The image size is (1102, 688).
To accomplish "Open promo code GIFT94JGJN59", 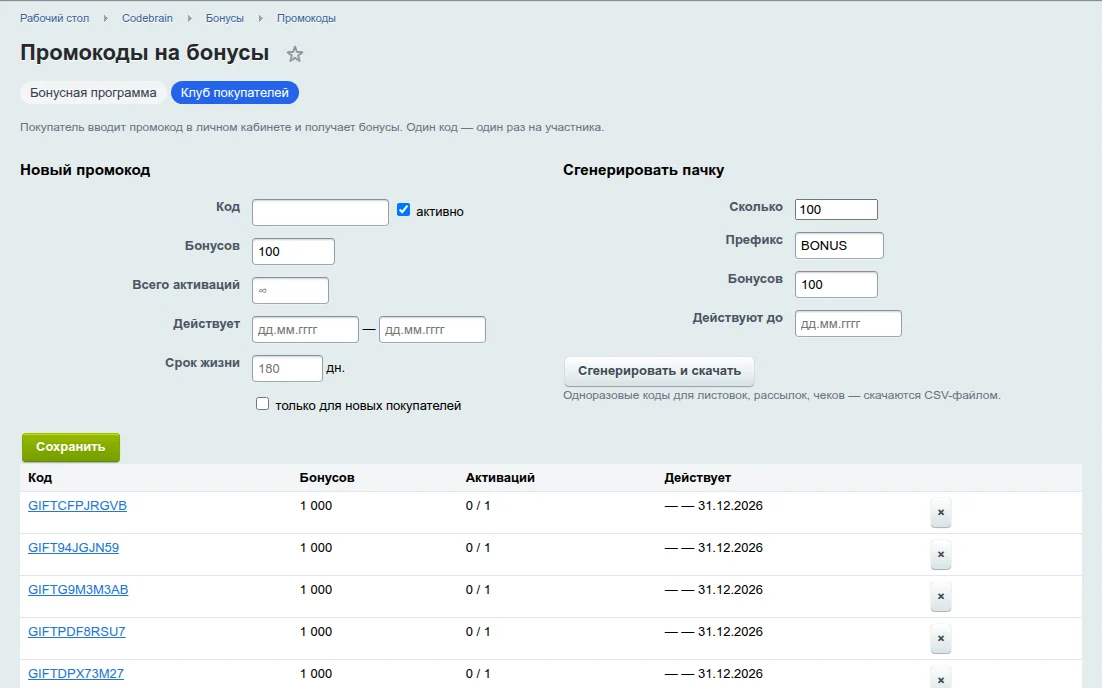I will [x=74, y=548].
